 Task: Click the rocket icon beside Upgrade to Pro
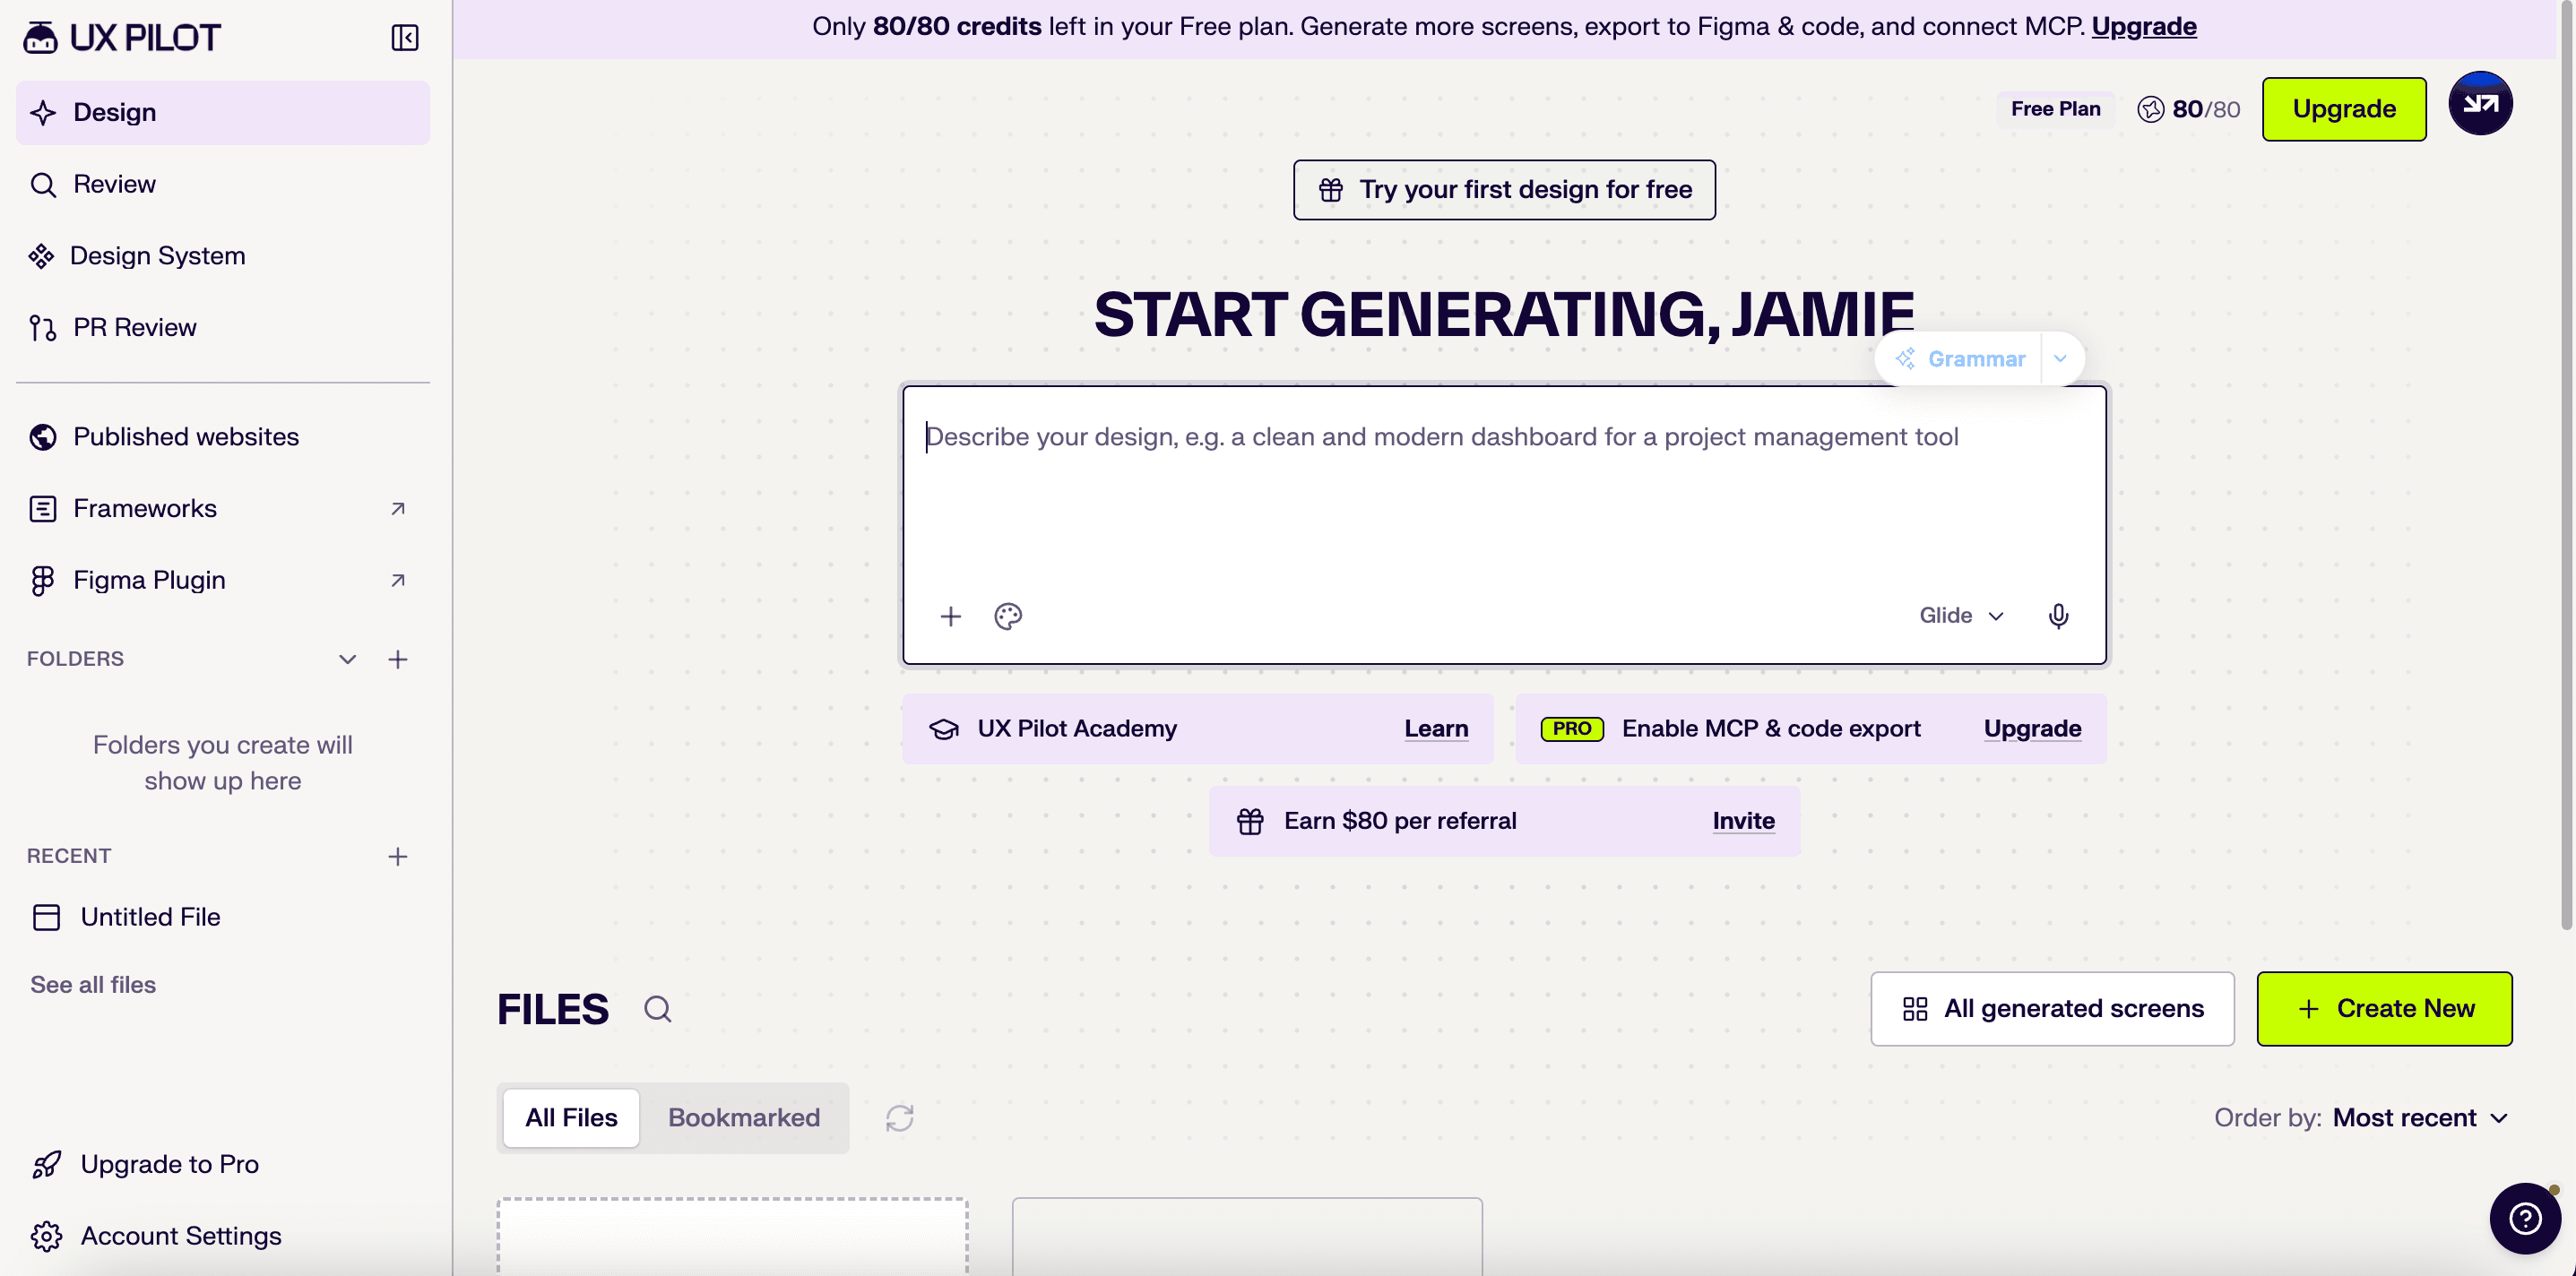(47, 1164)
